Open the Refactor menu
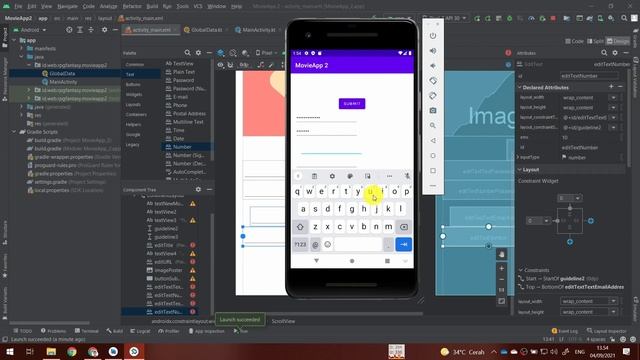This screenshot has width=640, height=360. coord(132,6)
